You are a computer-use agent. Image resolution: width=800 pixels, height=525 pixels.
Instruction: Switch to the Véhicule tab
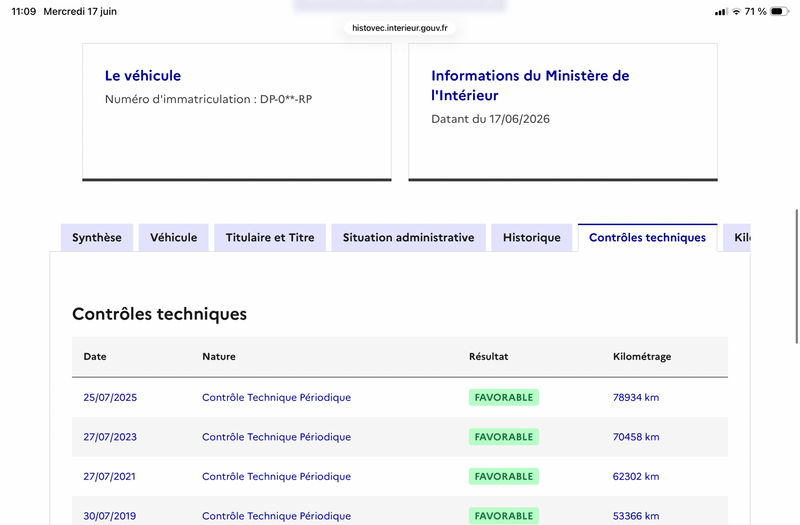point(173,237)
